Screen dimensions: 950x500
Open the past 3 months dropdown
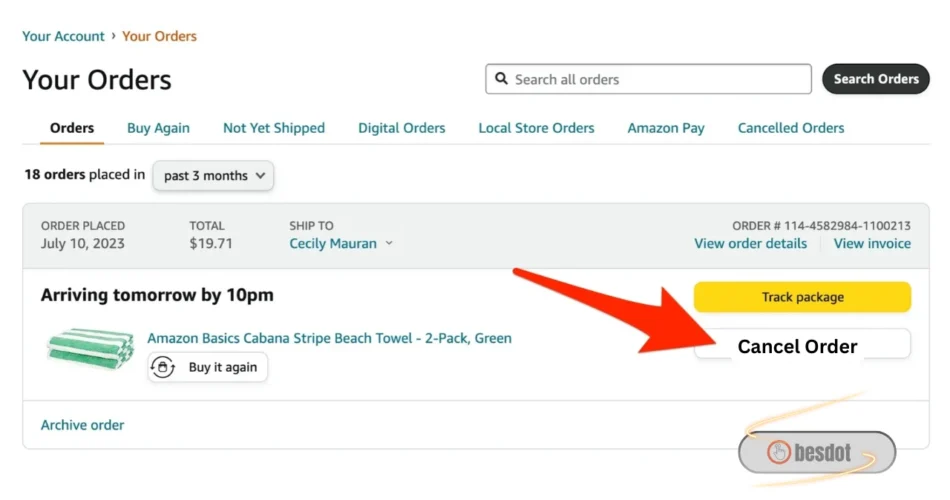tap(213, 176)
